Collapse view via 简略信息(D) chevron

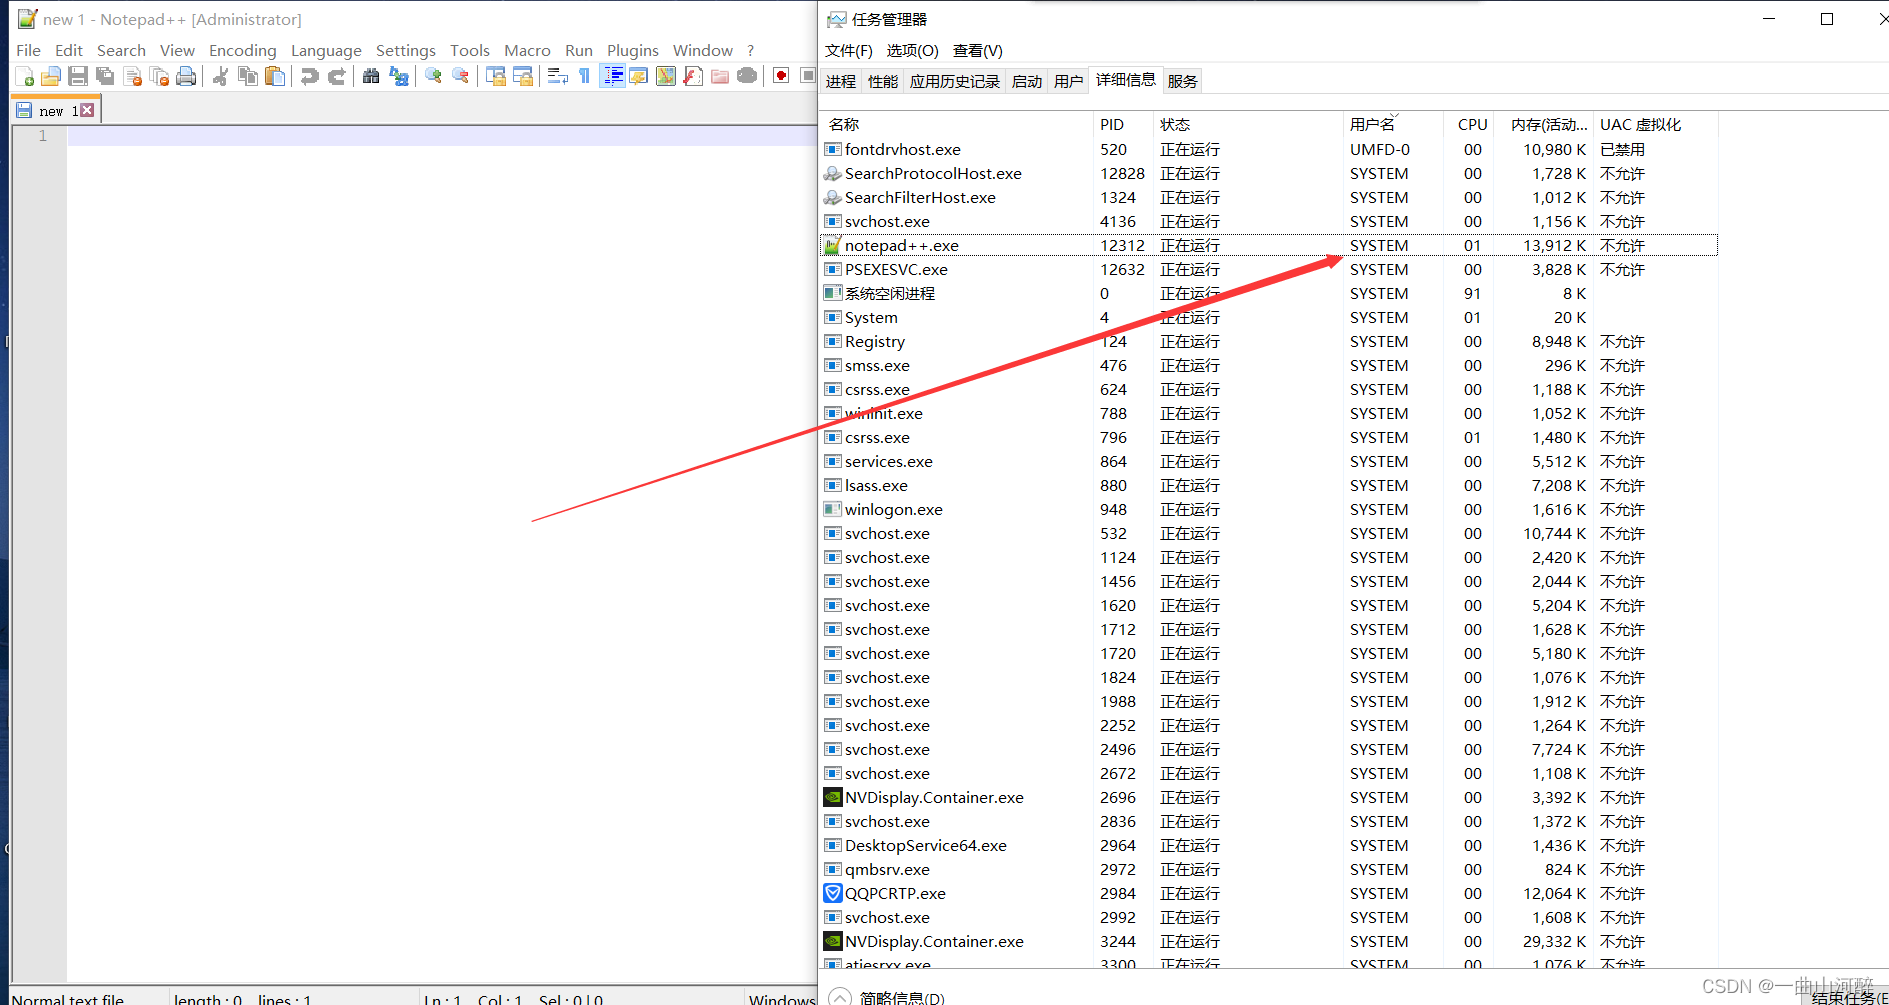pos(841,997)
